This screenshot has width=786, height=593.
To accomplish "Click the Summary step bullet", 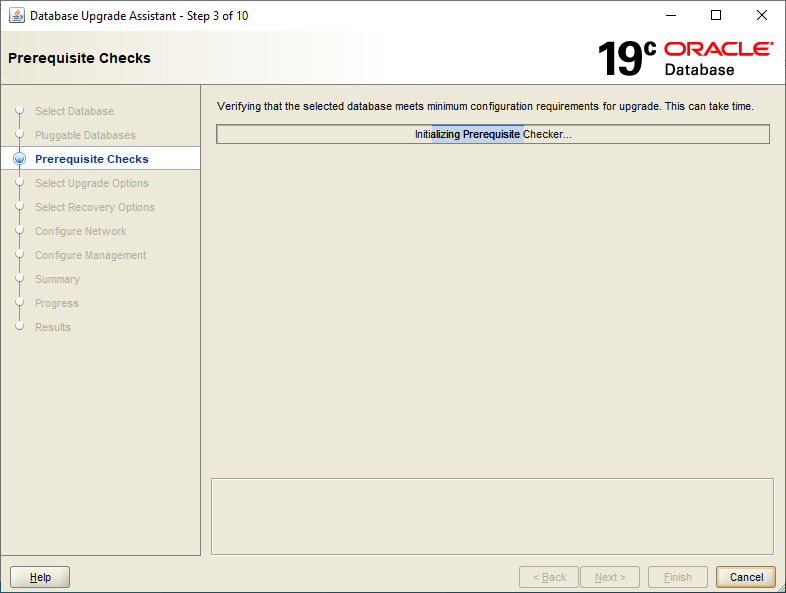I will 20,278.
